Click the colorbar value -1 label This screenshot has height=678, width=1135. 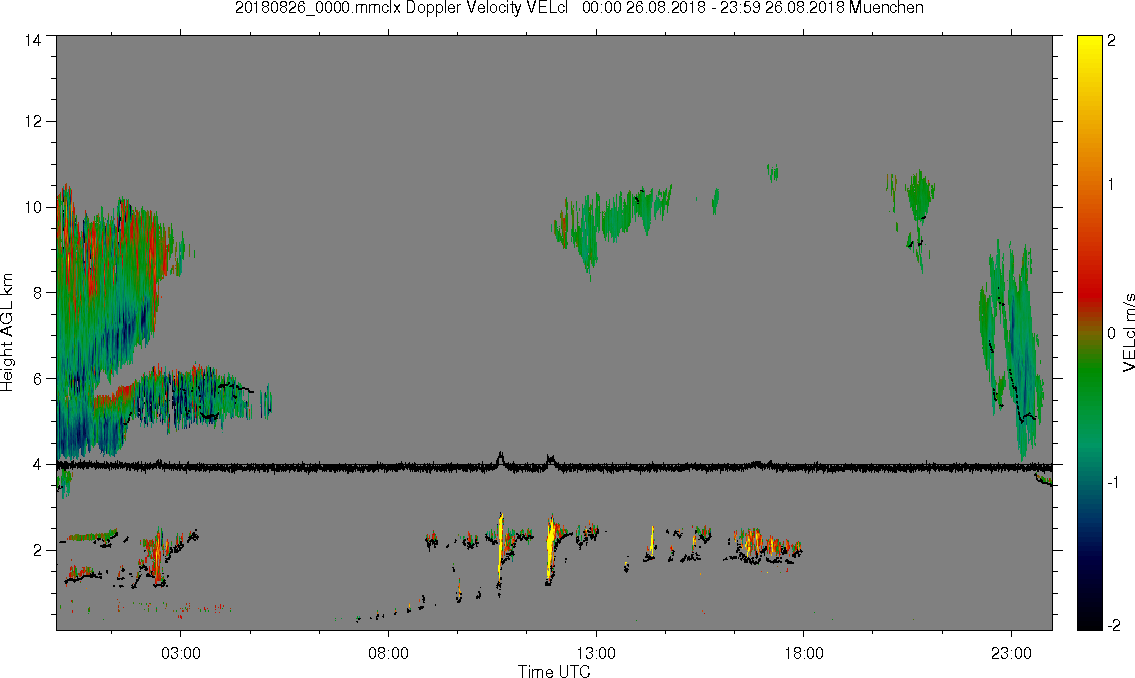(1113, 482)
